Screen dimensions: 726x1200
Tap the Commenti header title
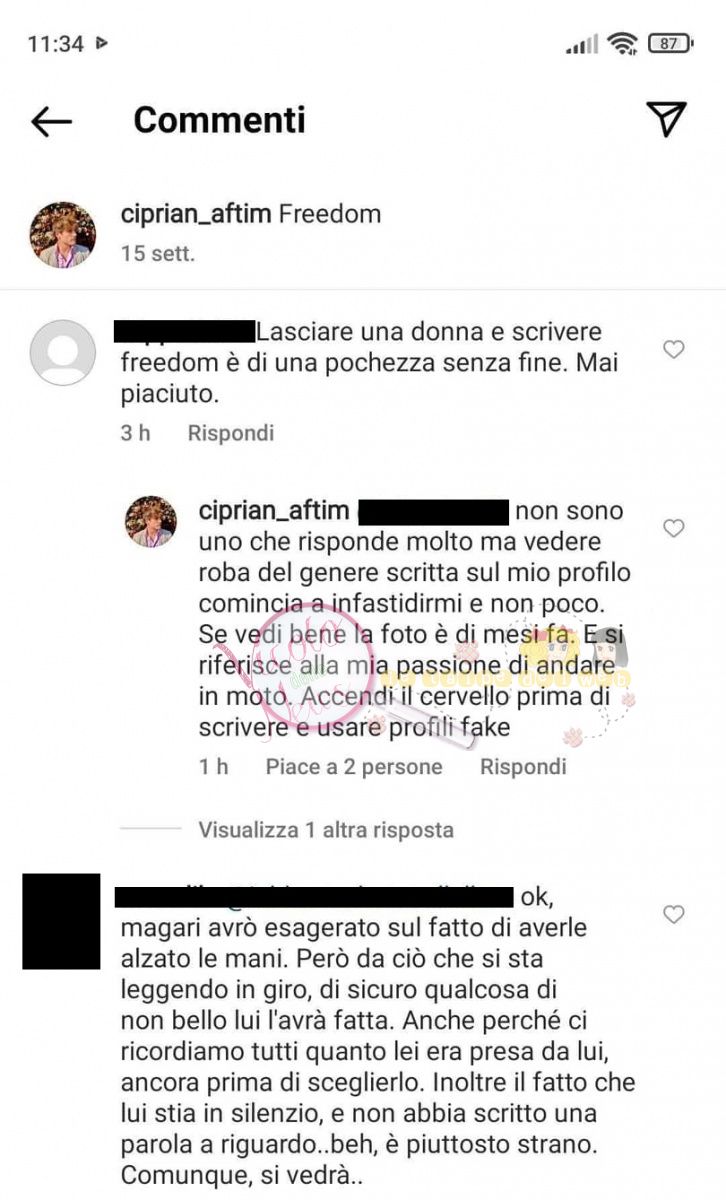tap(220, 120)
